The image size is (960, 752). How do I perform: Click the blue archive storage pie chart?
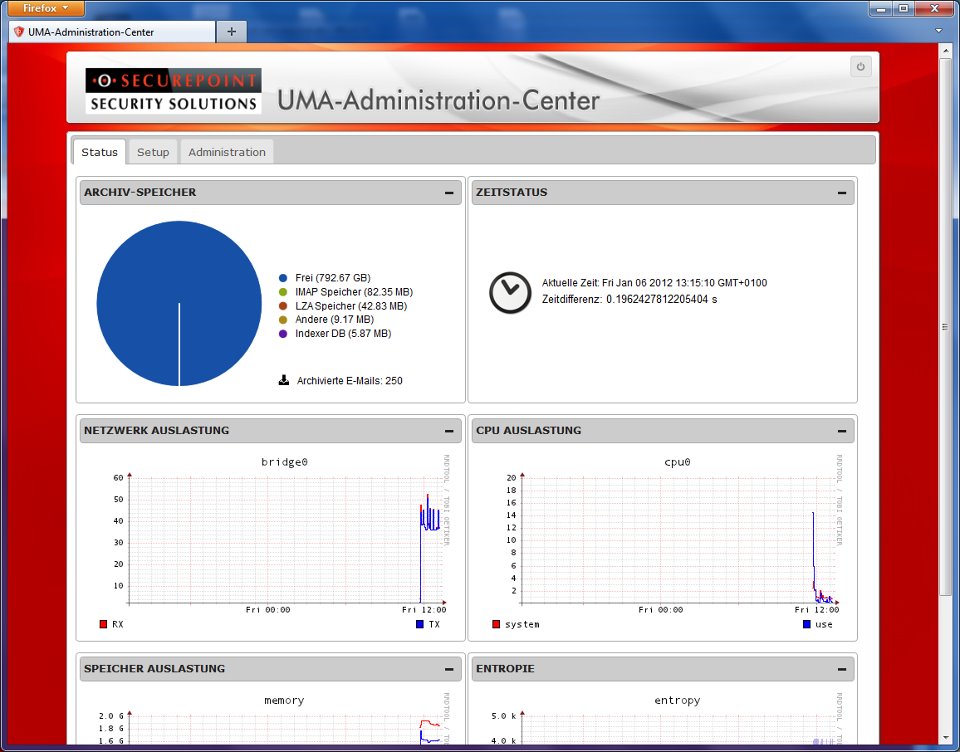click(179, 304)
